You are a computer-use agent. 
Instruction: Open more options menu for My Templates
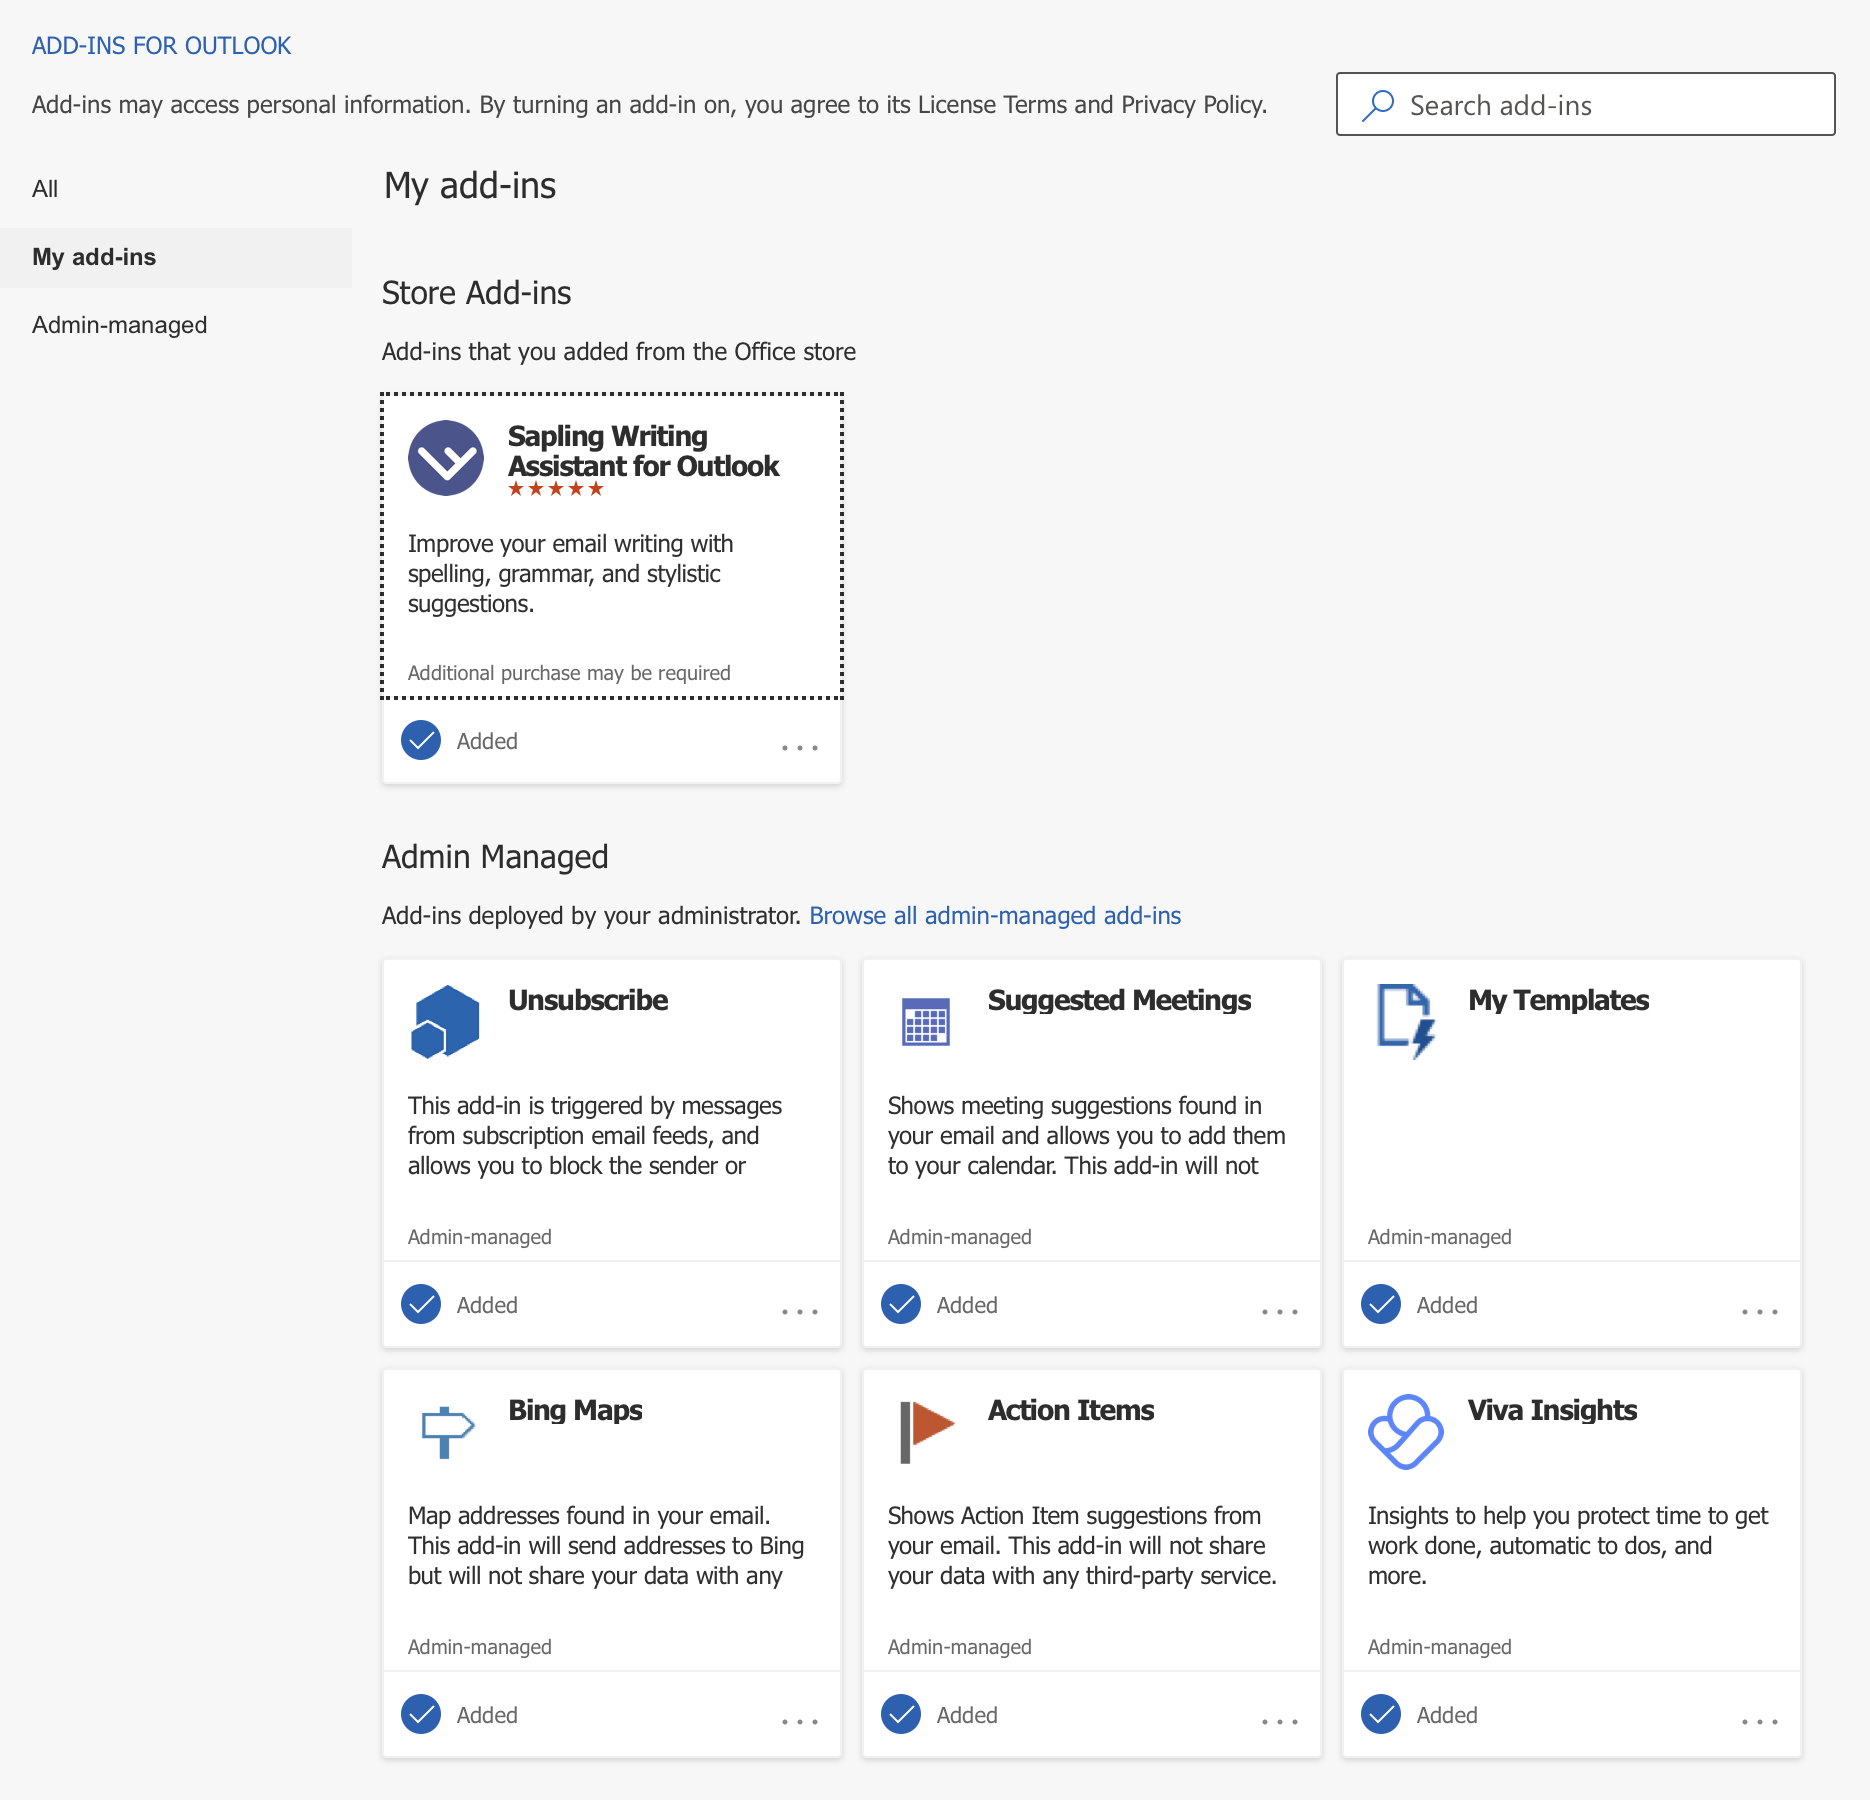pyautogui.click(x=1760, y=1311)
